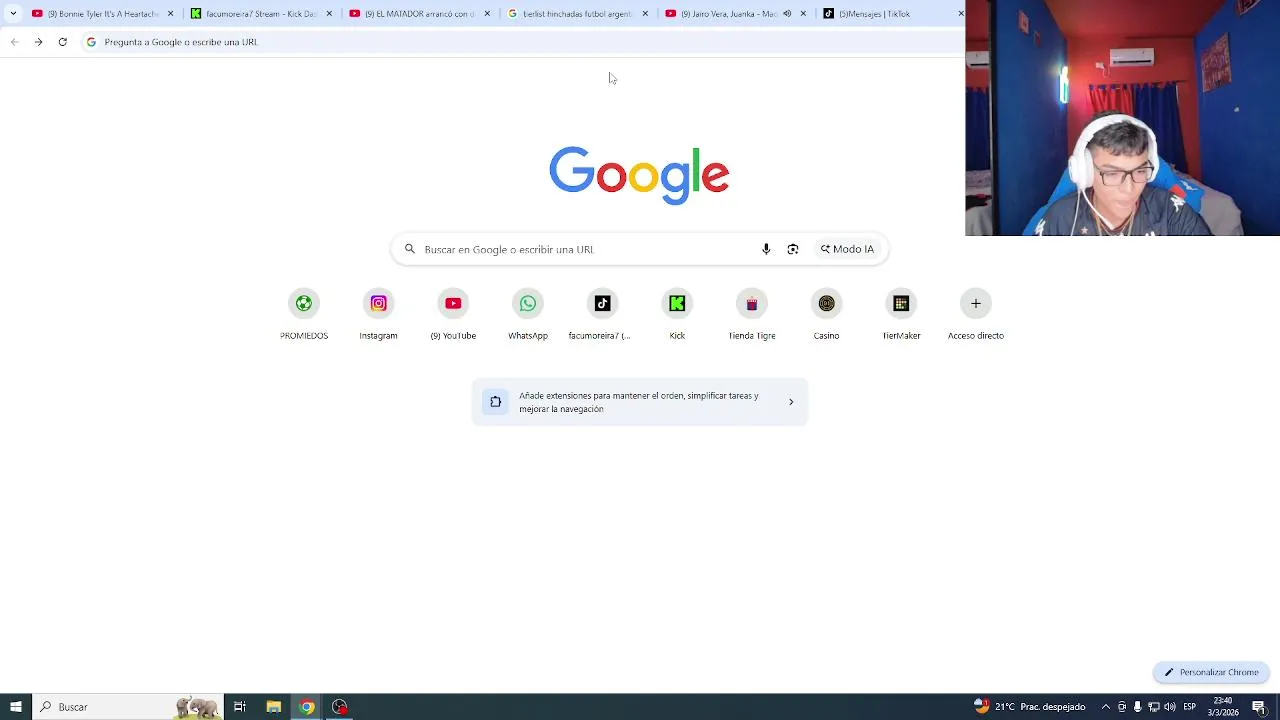
Task: Open the Instagram shortcut
Action: pos(378,315)
